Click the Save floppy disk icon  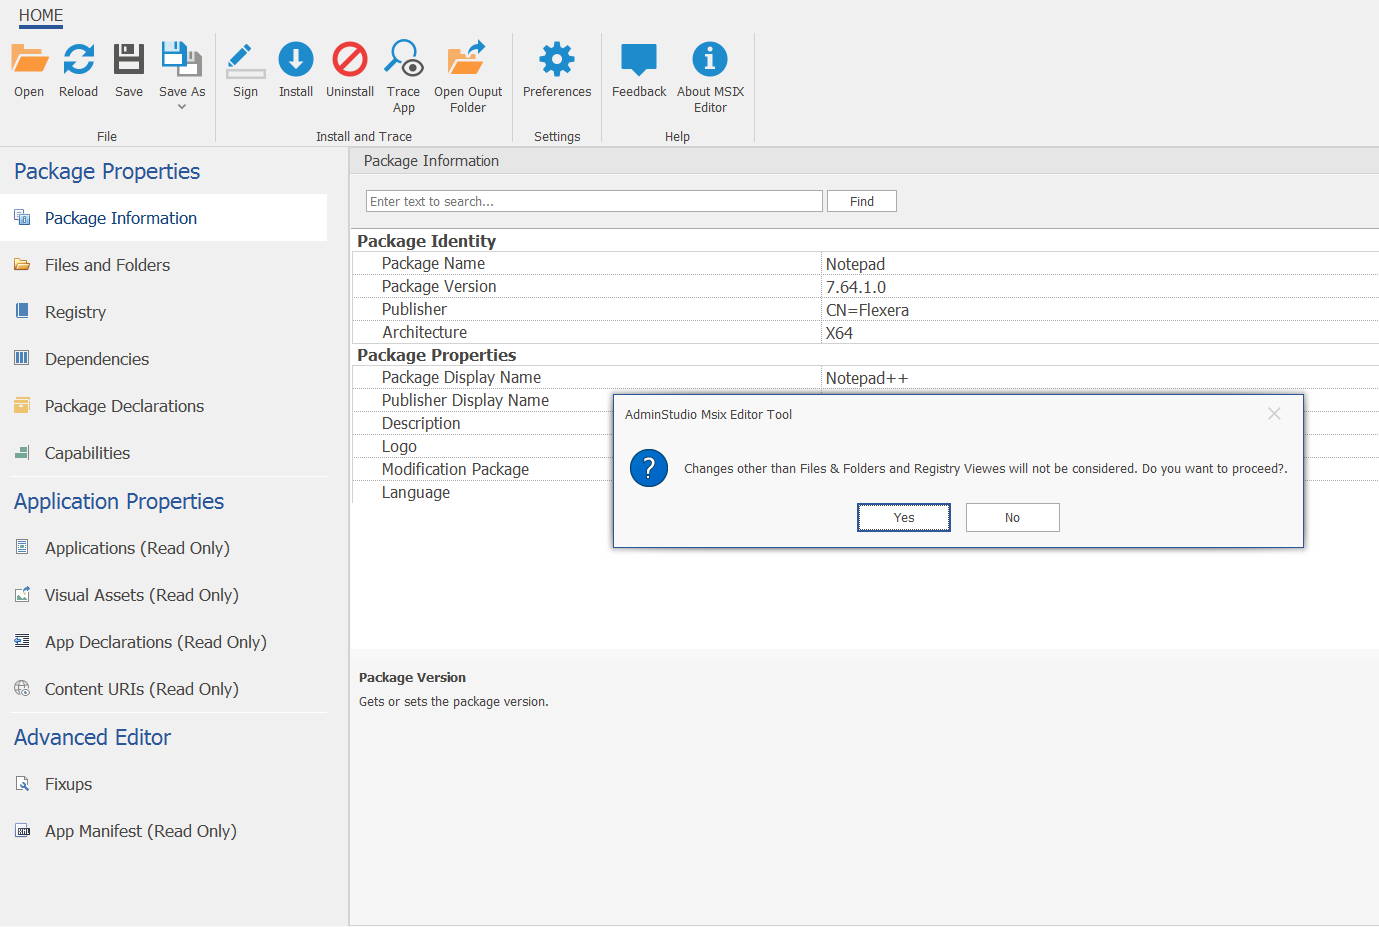128,60
